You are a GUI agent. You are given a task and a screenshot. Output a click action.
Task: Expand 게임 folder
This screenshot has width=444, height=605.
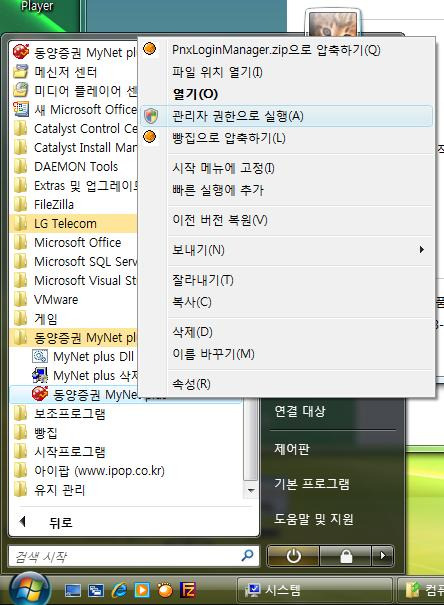(73, 319)
